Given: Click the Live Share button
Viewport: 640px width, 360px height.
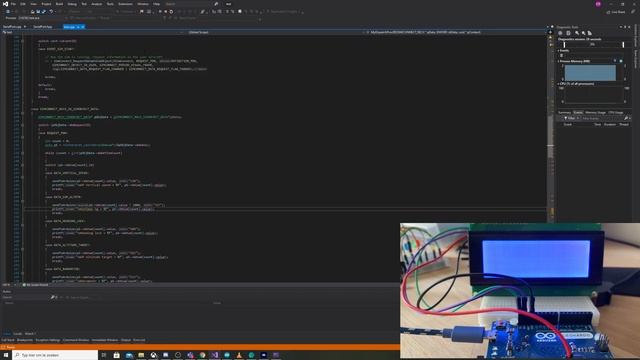Looking at the screenshot, I should [616, 12].
